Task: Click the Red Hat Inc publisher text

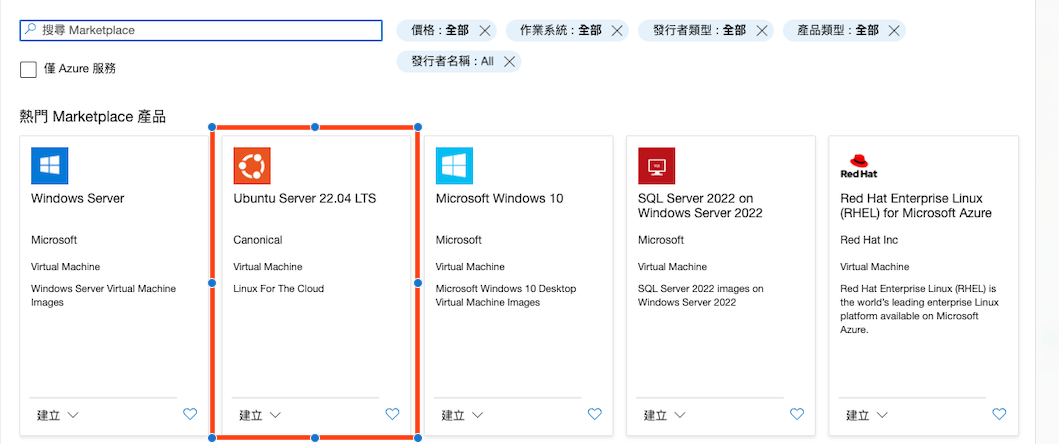Action: click(x=869, y=240)
